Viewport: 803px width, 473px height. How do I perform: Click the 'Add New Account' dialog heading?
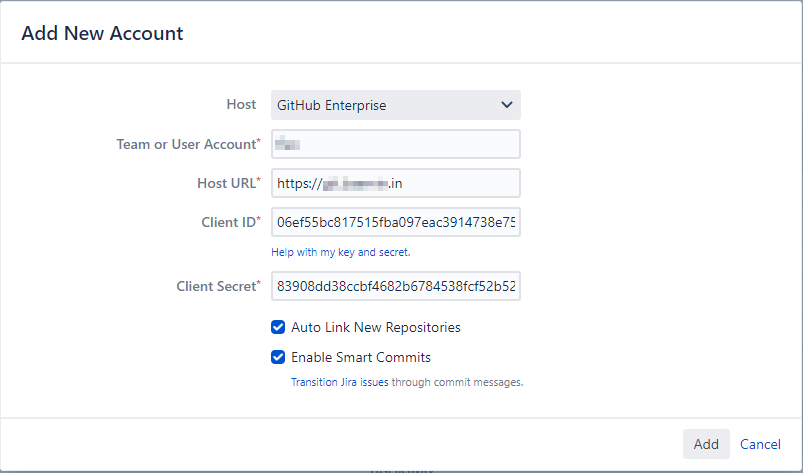pos(102,33)
